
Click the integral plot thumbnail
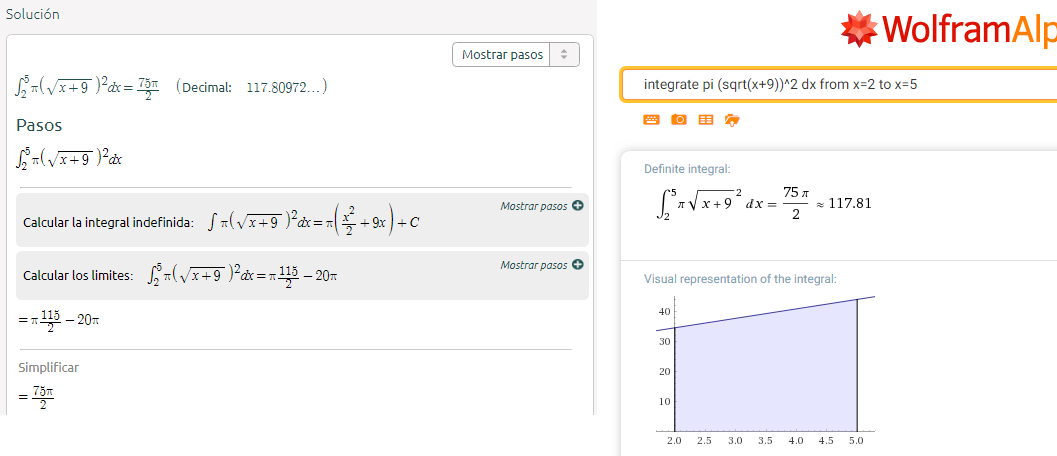click(765, 370)
